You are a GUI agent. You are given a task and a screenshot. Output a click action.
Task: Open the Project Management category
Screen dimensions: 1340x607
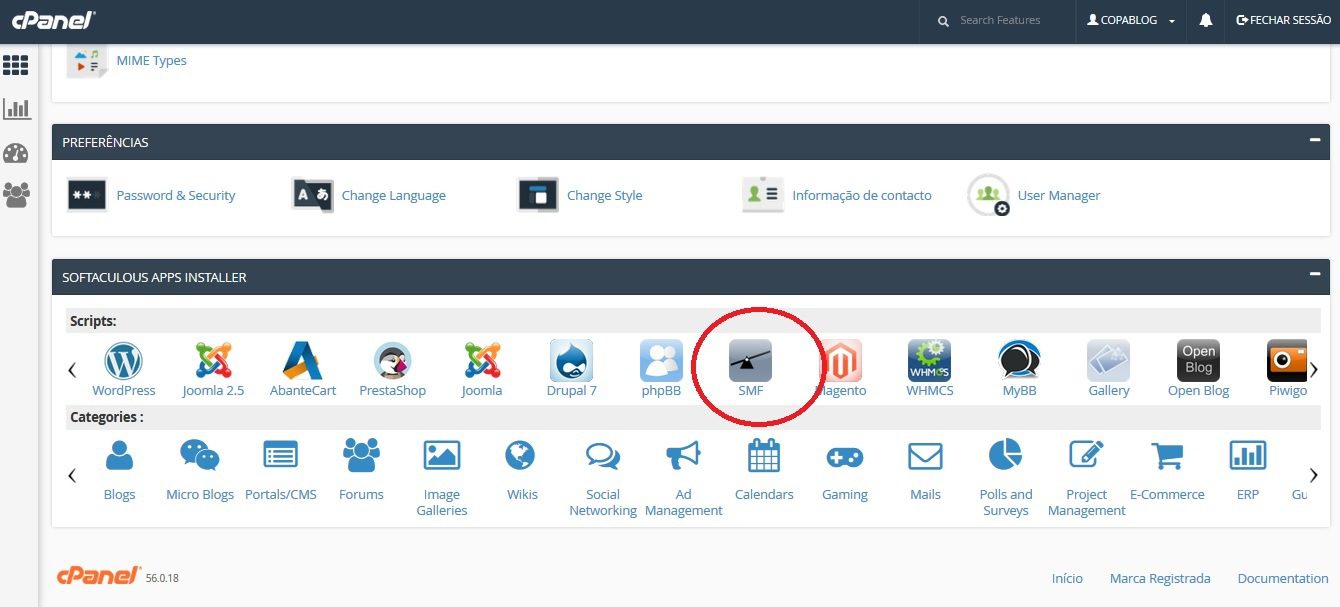tap(1087, 478)
